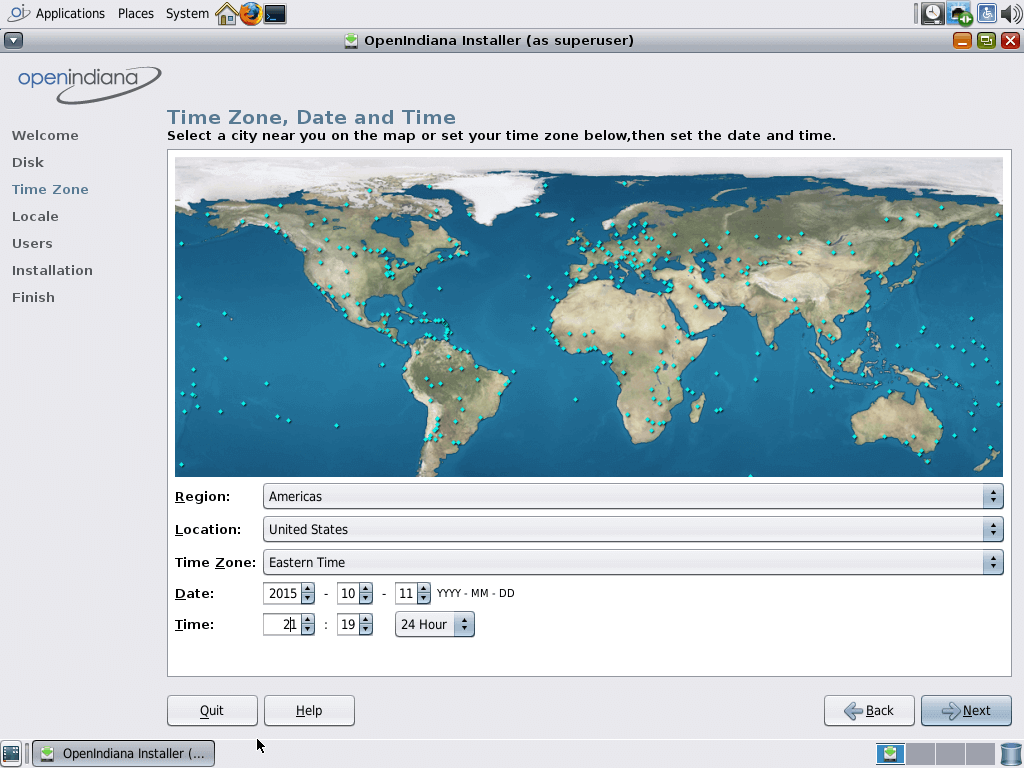Click the Quit button

click(212, 711)
